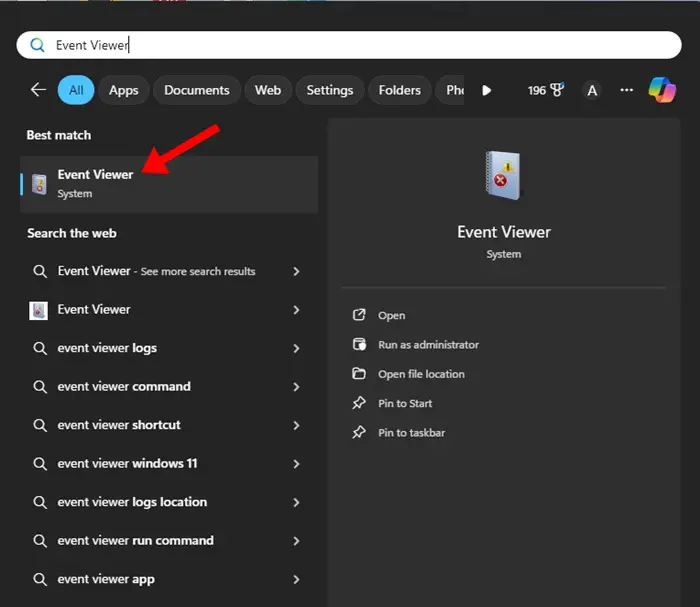Expand chevron for 'event viewer windows 11'
This screenshot has height=607, width=700.
click(x=296, y=464)
